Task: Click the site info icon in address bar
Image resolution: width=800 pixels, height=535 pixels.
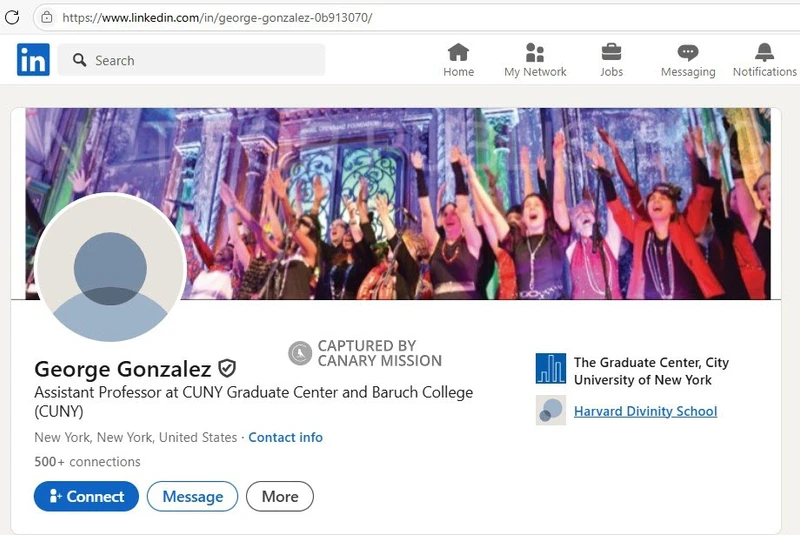Action: click(x=46, y=17)
